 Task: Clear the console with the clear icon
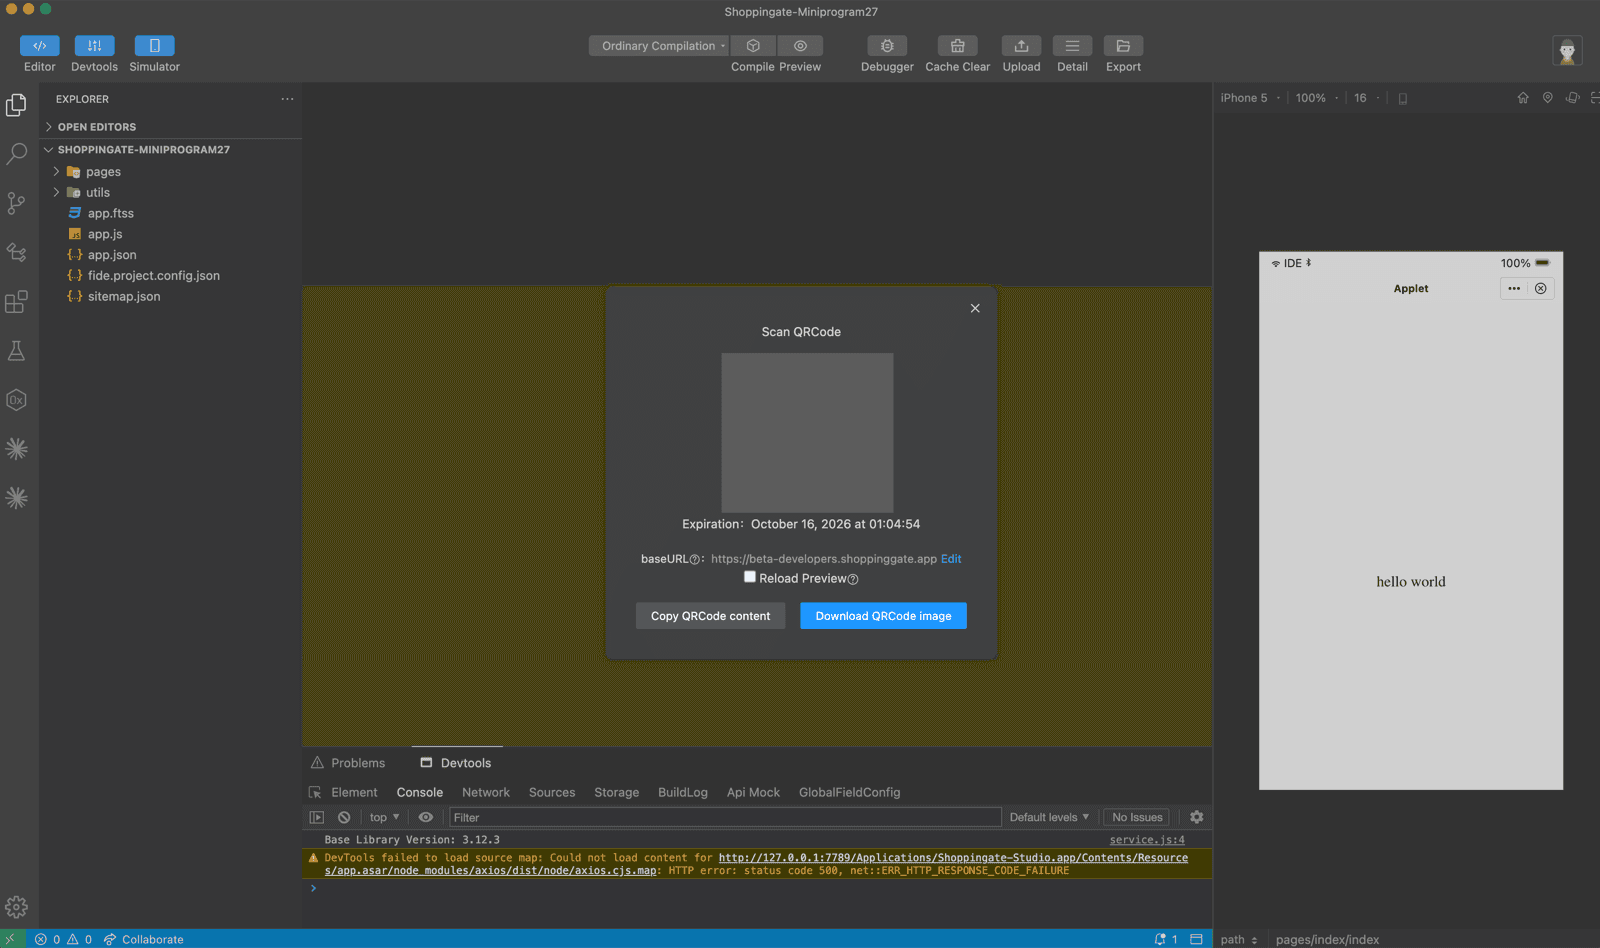pos(344,817)
